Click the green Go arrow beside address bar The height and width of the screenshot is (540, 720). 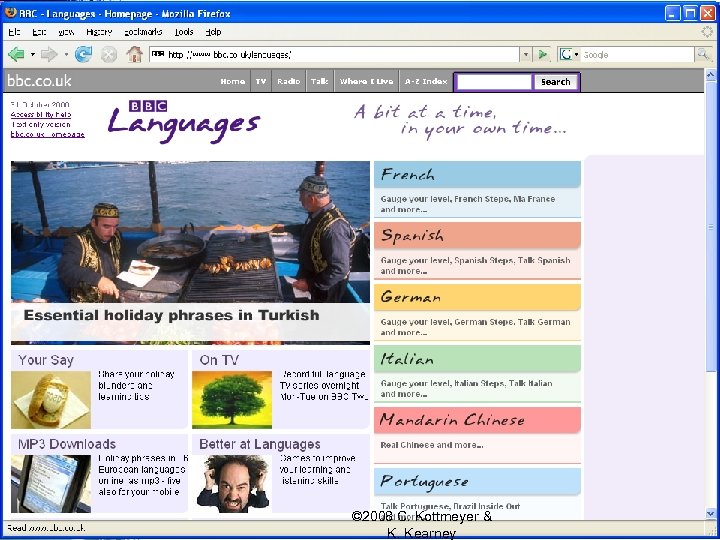tap(543, 54)
